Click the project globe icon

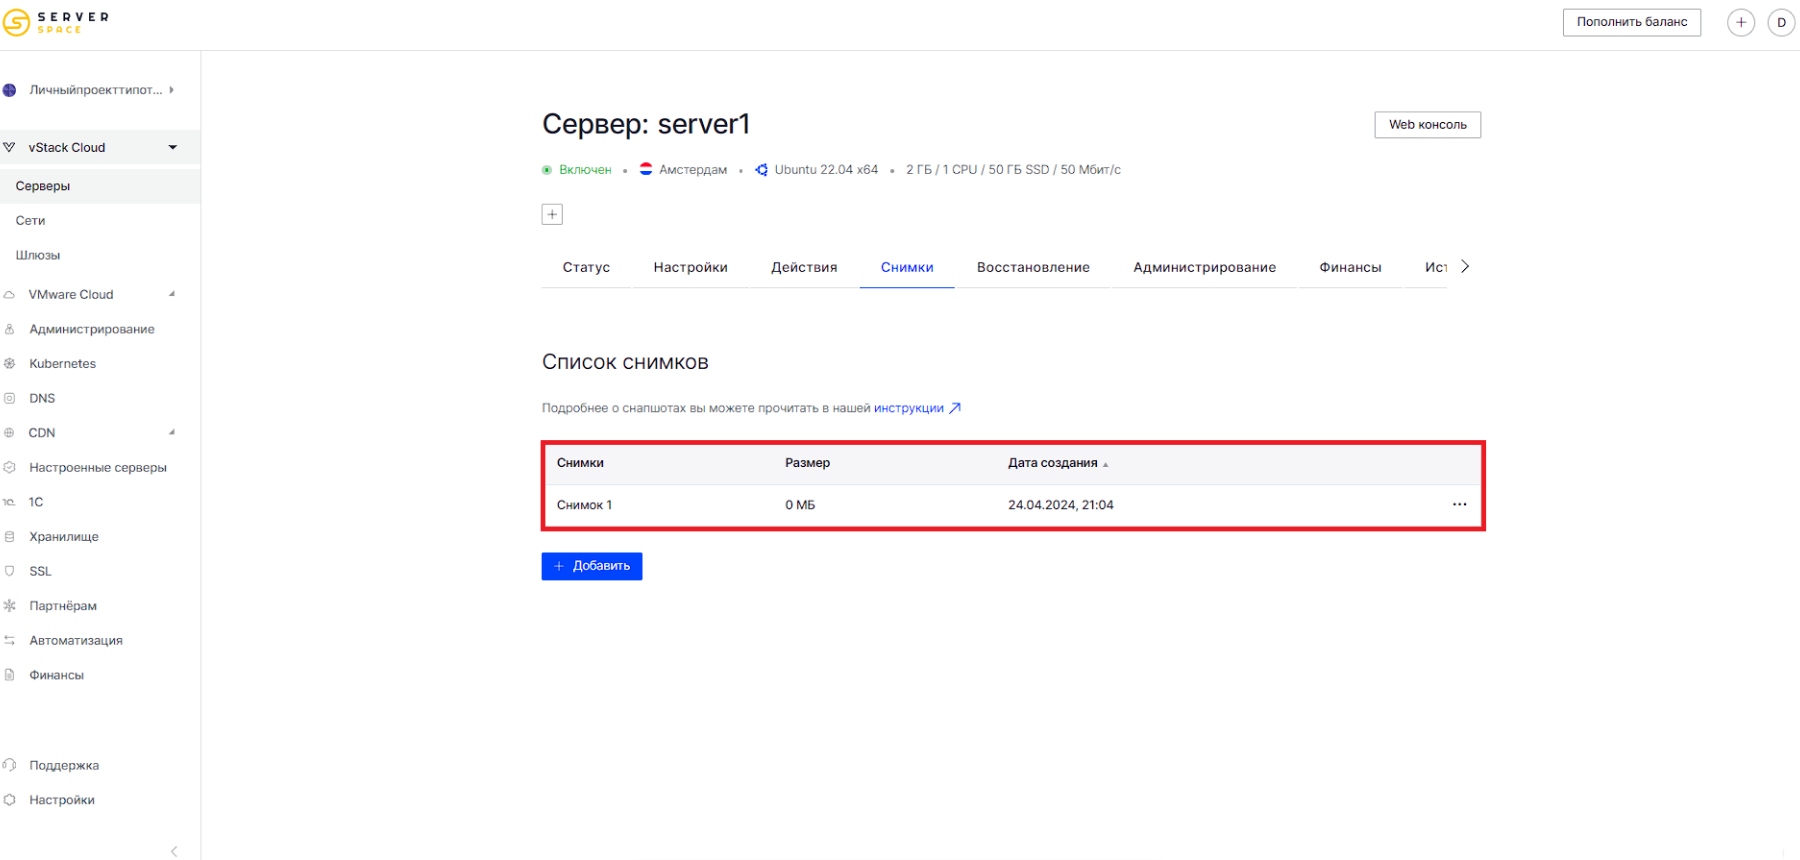(9, 90)
